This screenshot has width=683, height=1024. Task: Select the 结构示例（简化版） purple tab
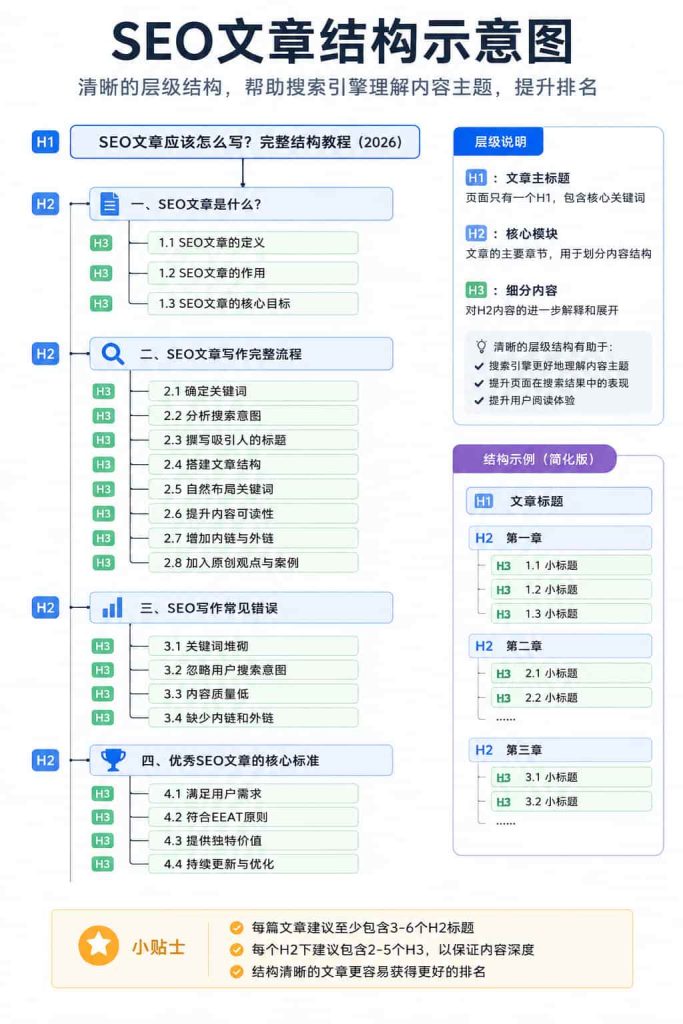pos(535,459)
